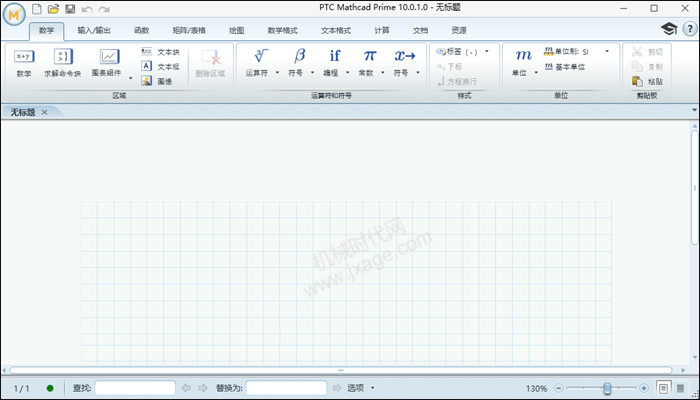Close the 无标题 document tab

pos(44,112)
